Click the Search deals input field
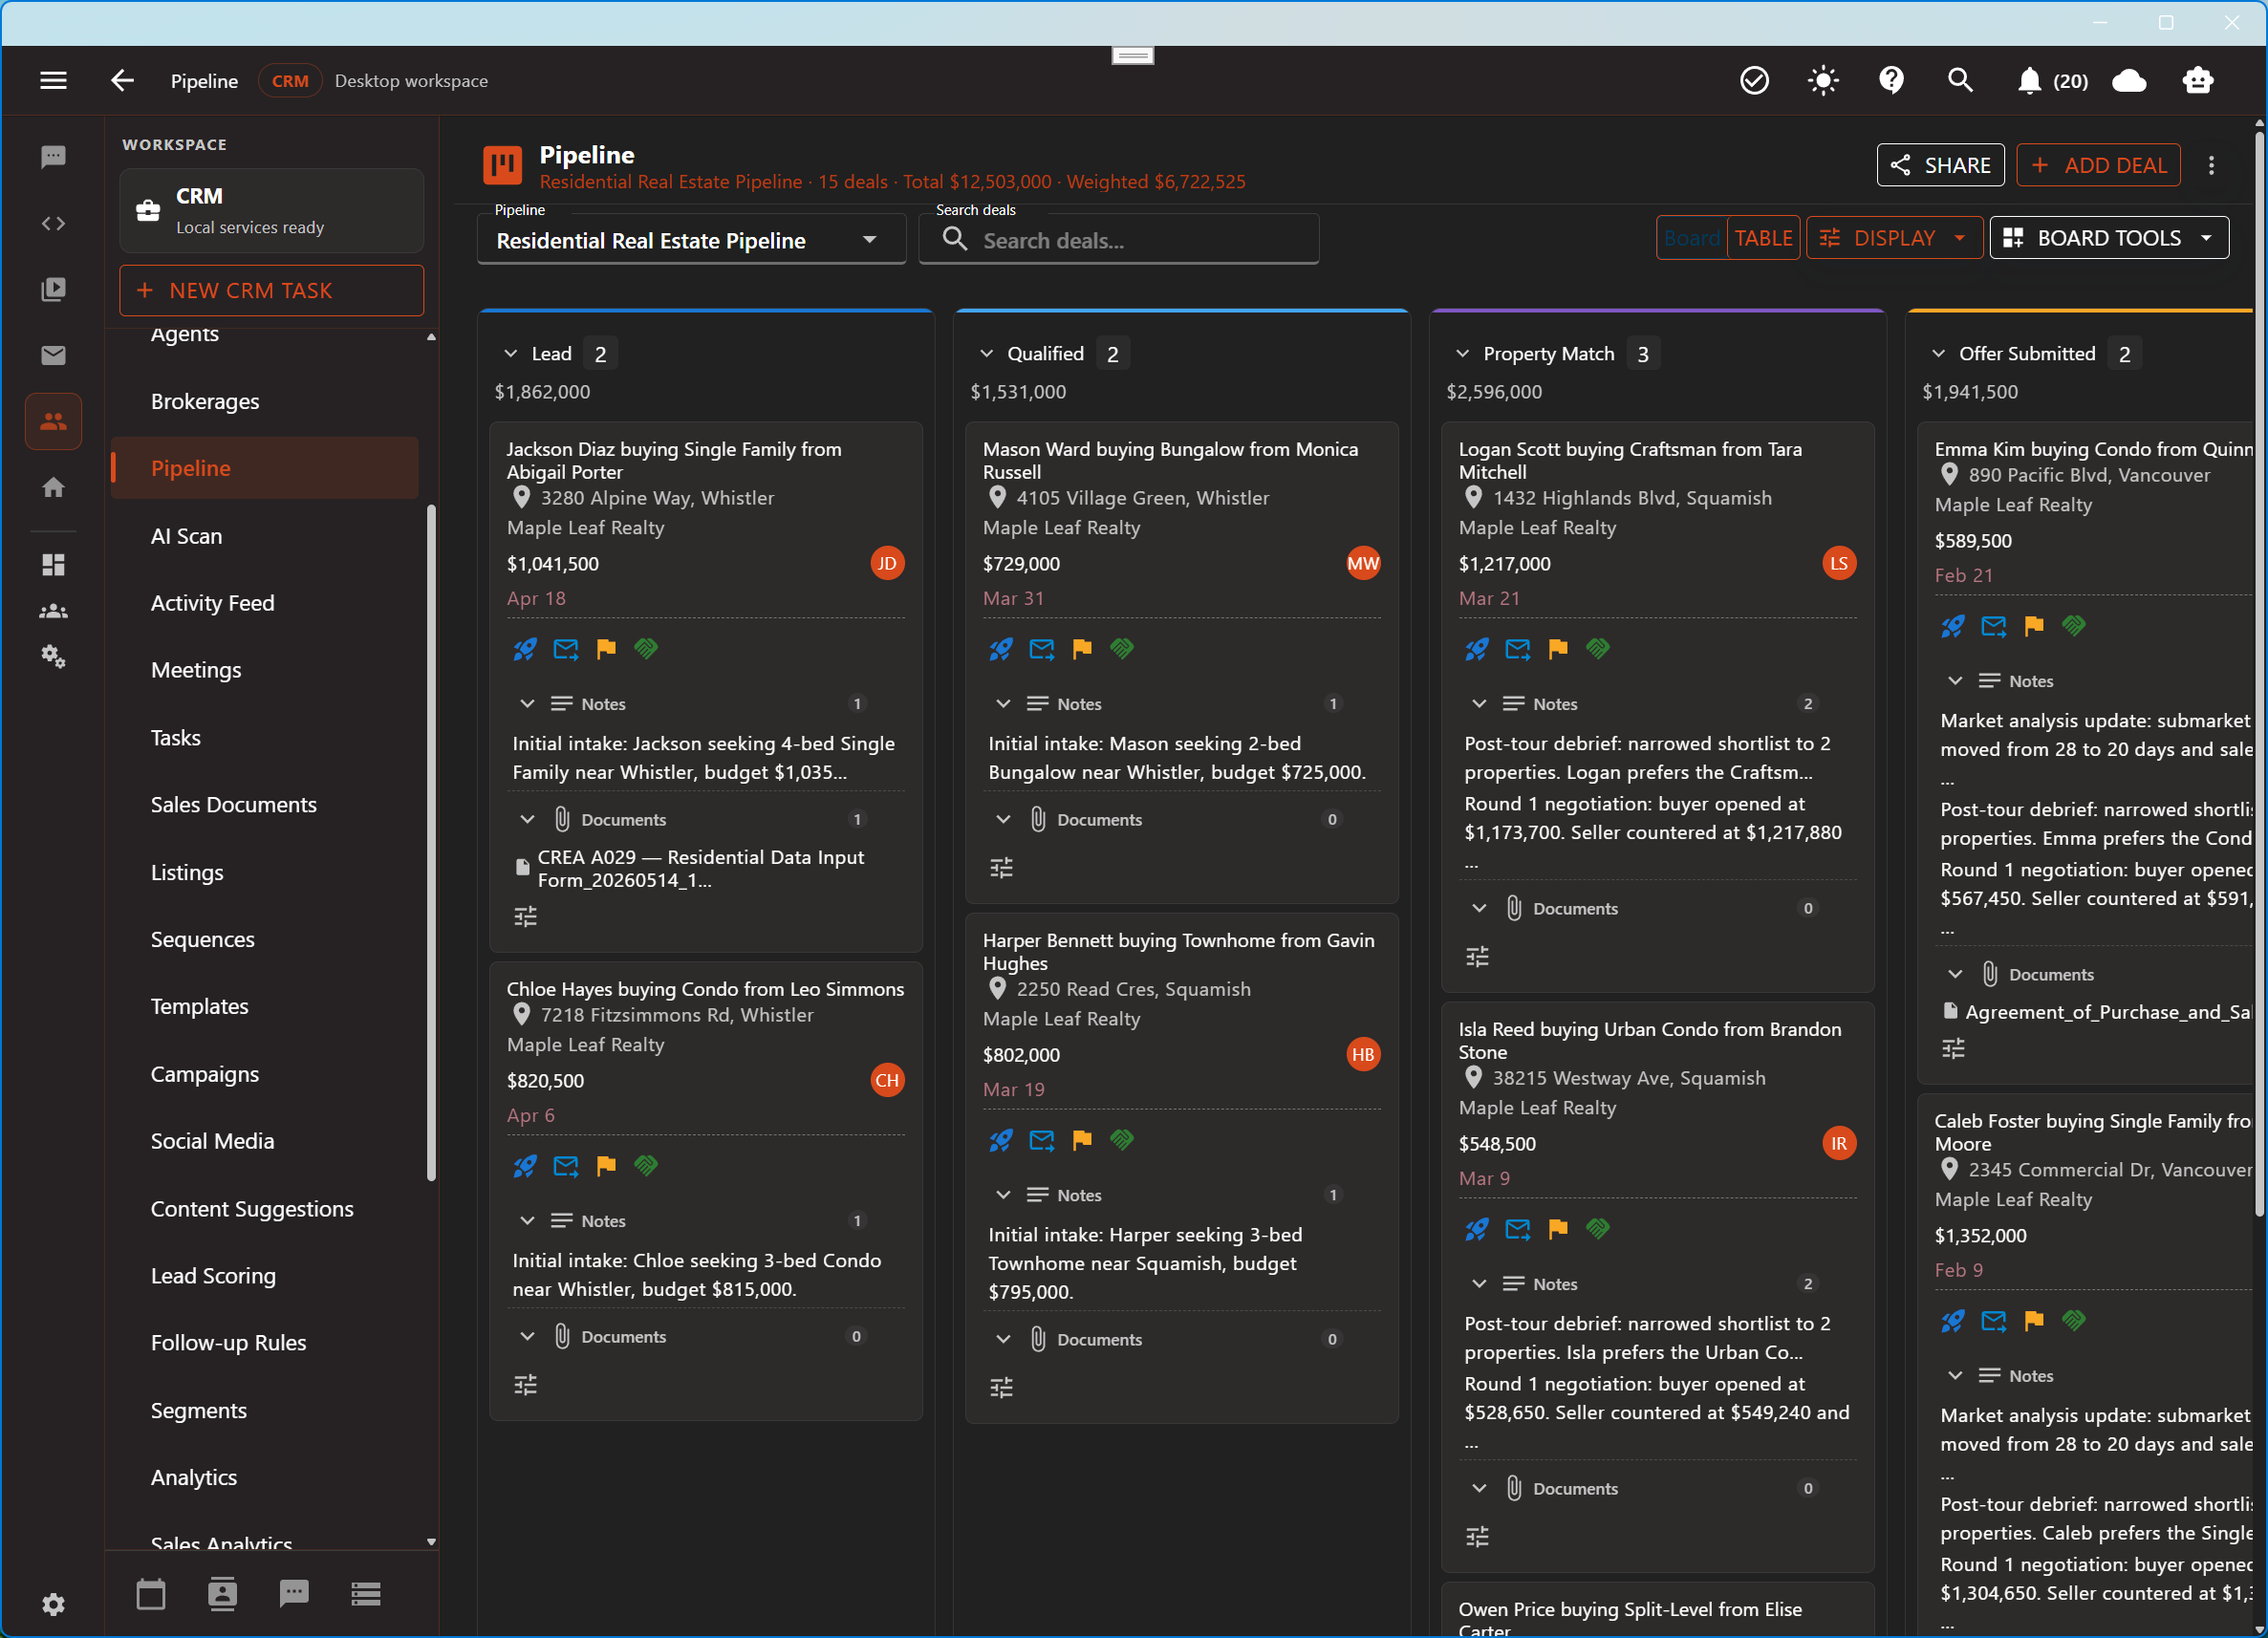Screen dimensions: 2268x1638 click(x=1118, y=241)
